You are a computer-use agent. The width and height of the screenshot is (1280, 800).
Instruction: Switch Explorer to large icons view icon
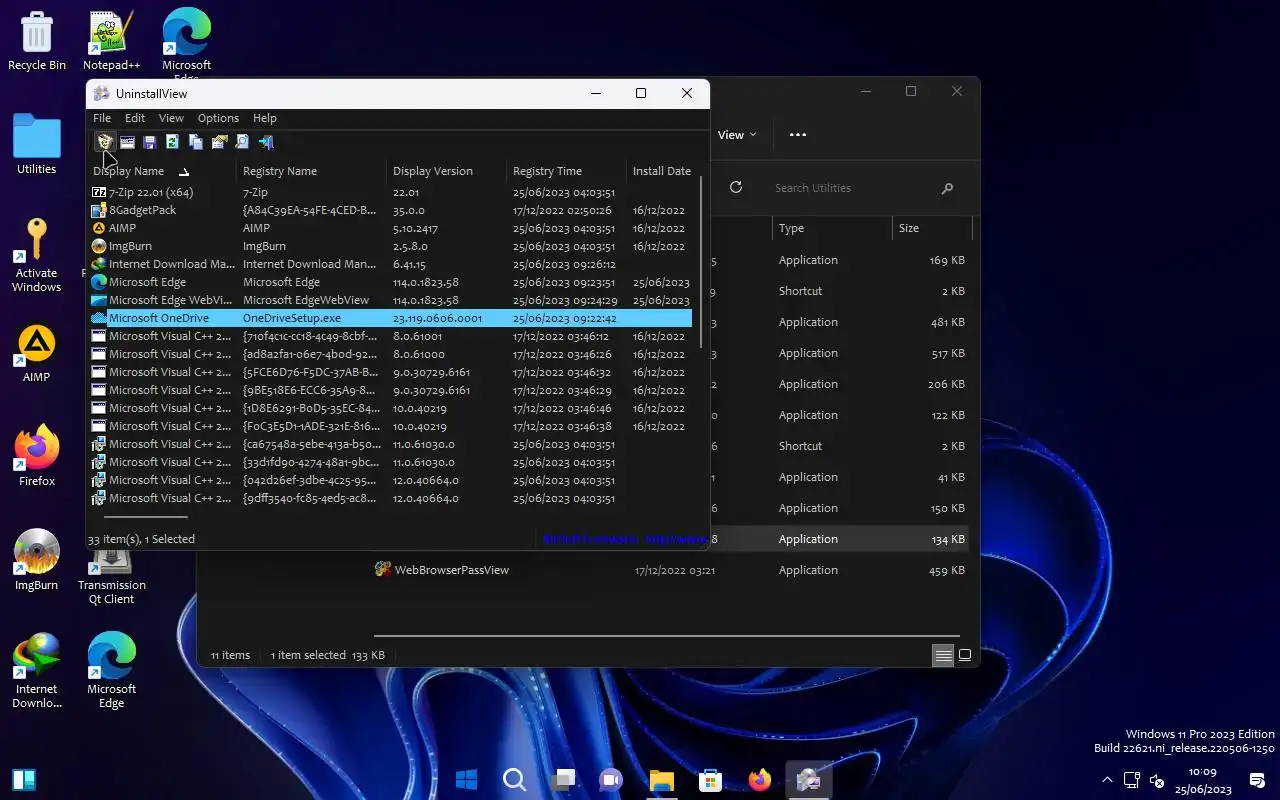(x=965, y=655)
